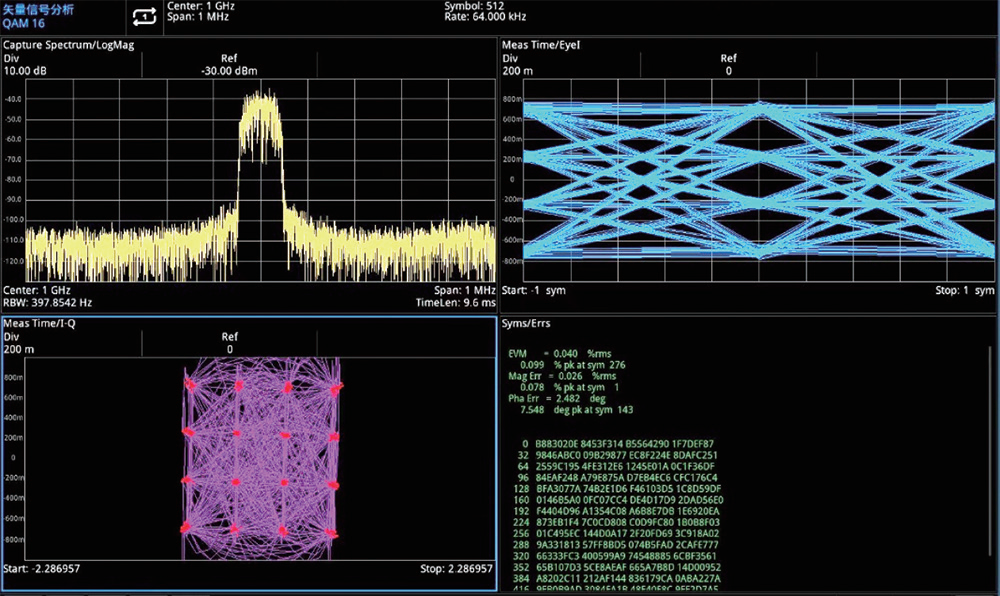
Task: Select the Meas Time/I-Q panel title
Action: [39, 323]
